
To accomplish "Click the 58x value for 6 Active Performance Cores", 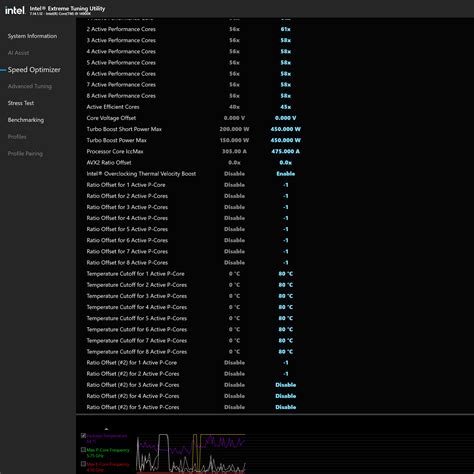I will (x=285, y=74).
